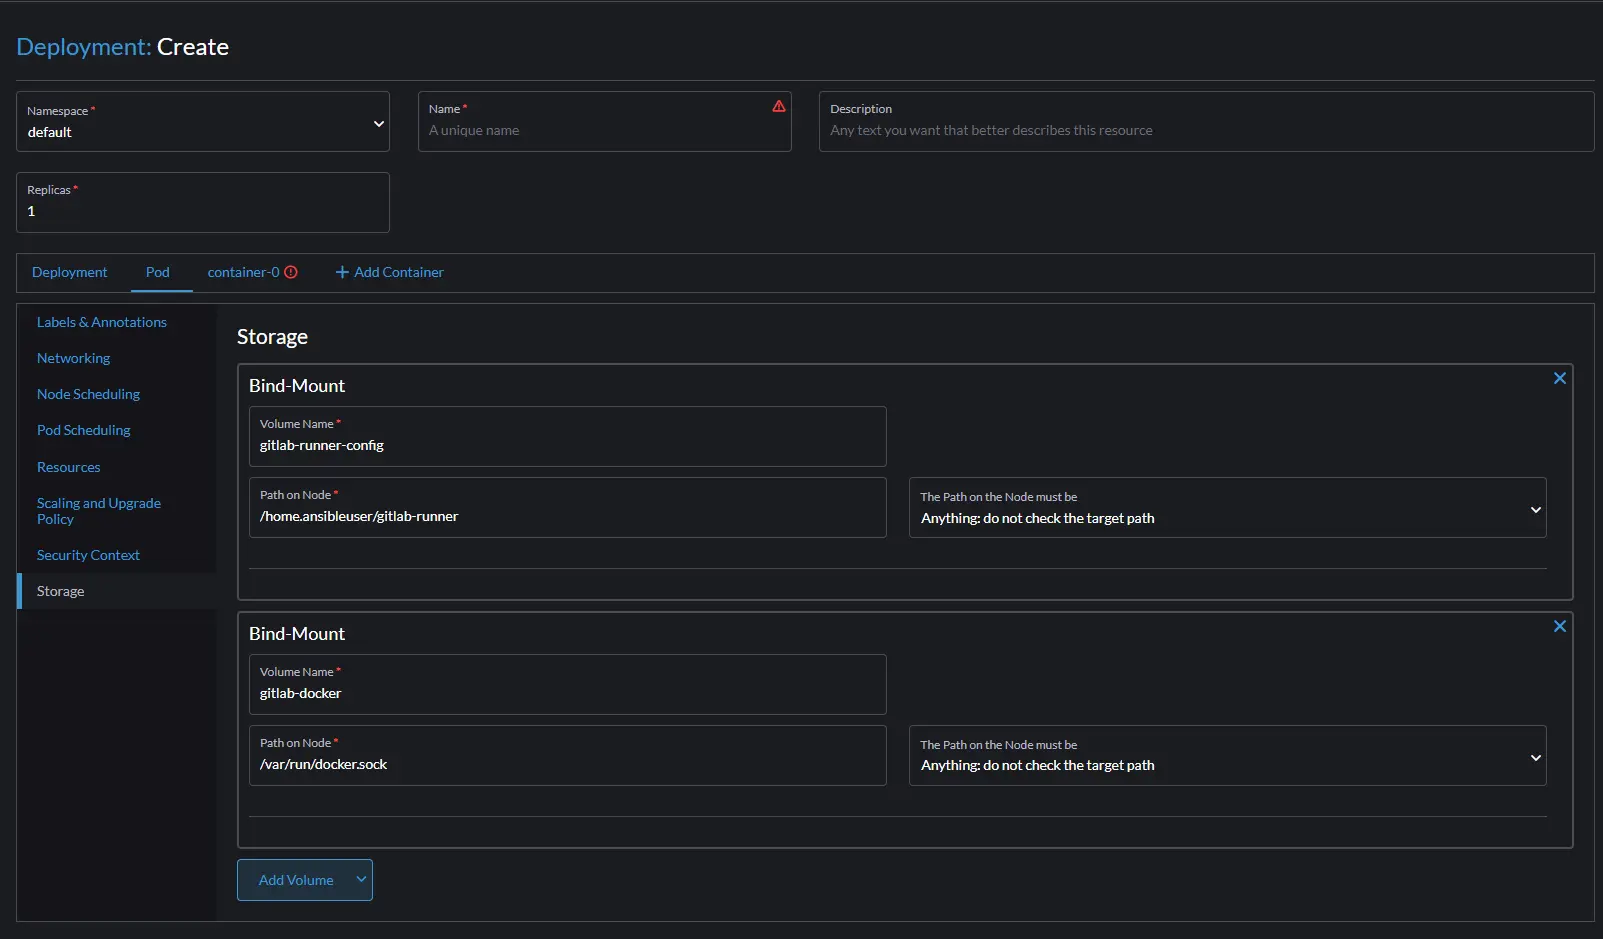The width and height of the screenshot is (1603, 939).
Task: Click the plus icon for Add Container
Action: (342, 272)
